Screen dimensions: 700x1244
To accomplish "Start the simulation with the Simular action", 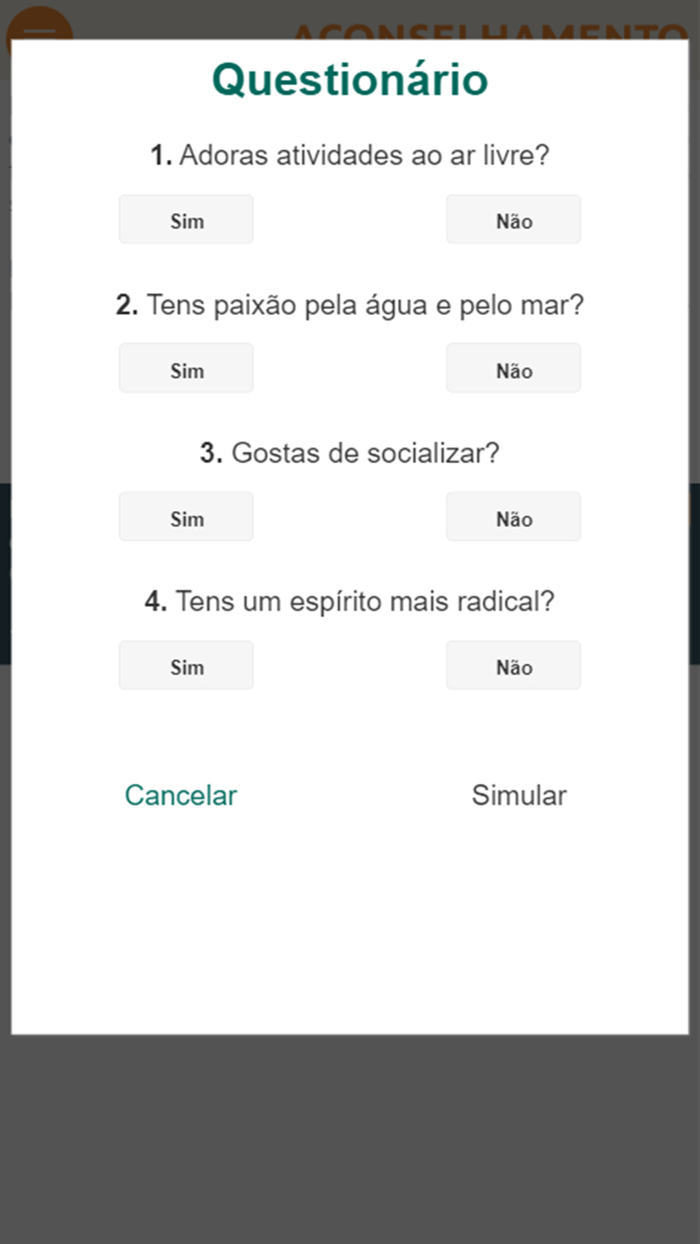I will click(x=519, y=795).
